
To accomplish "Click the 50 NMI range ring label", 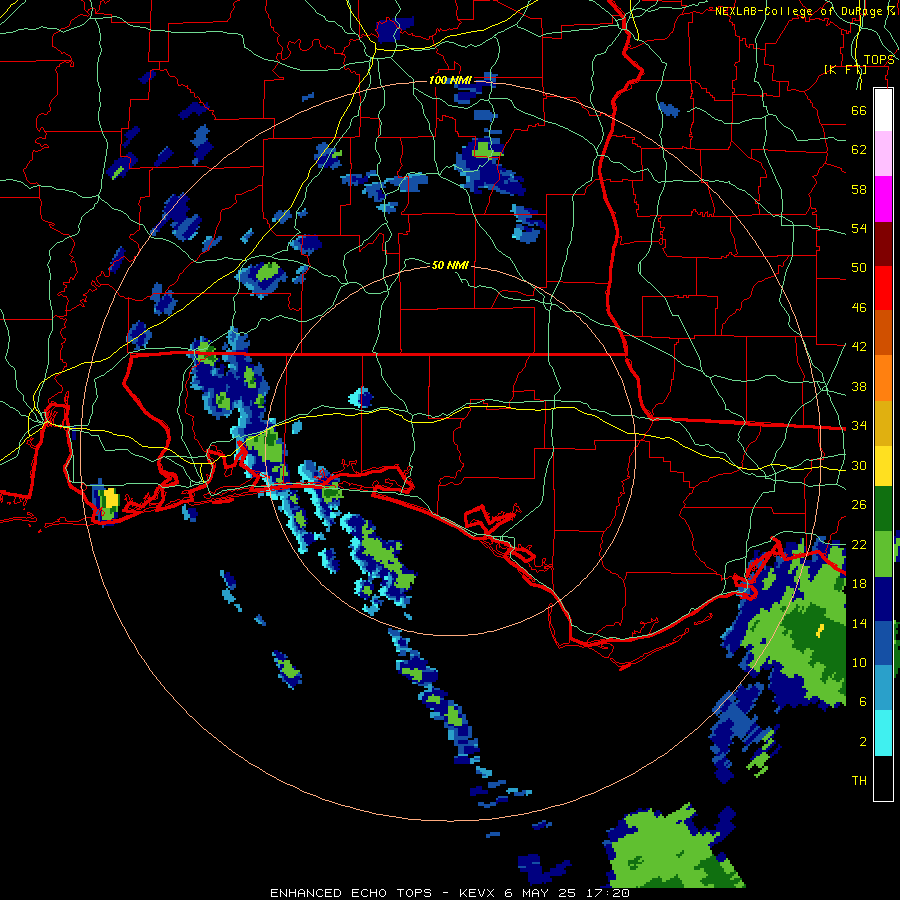I will (x=450, y=265).
